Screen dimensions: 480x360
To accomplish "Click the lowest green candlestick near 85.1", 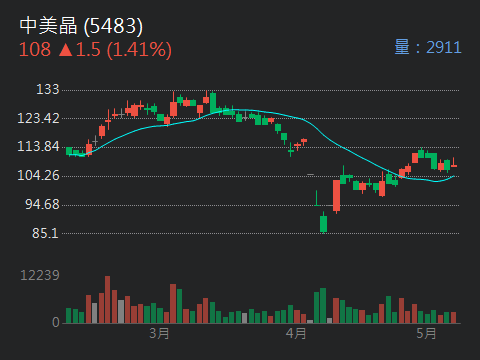I will click(323, 223).
